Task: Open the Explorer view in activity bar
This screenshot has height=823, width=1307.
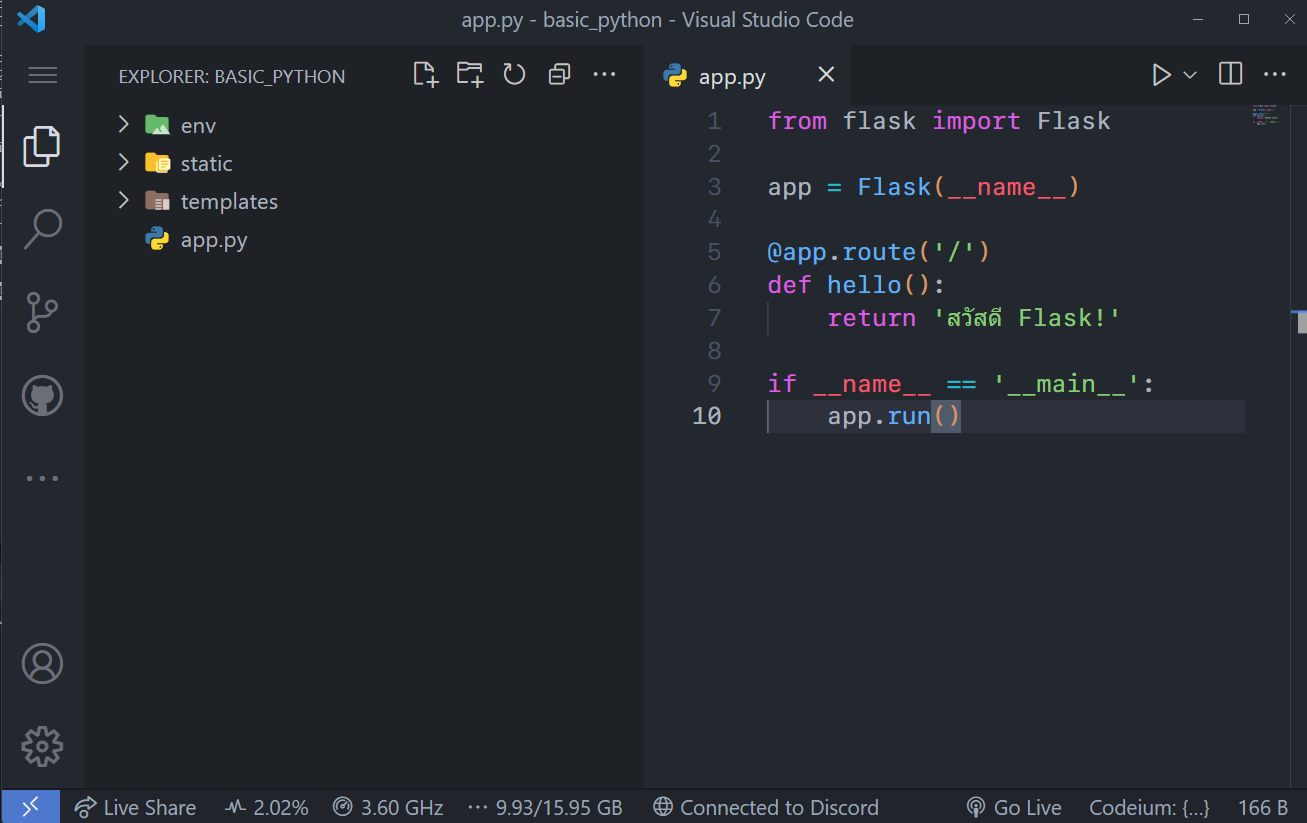Action: click(42, 146)
